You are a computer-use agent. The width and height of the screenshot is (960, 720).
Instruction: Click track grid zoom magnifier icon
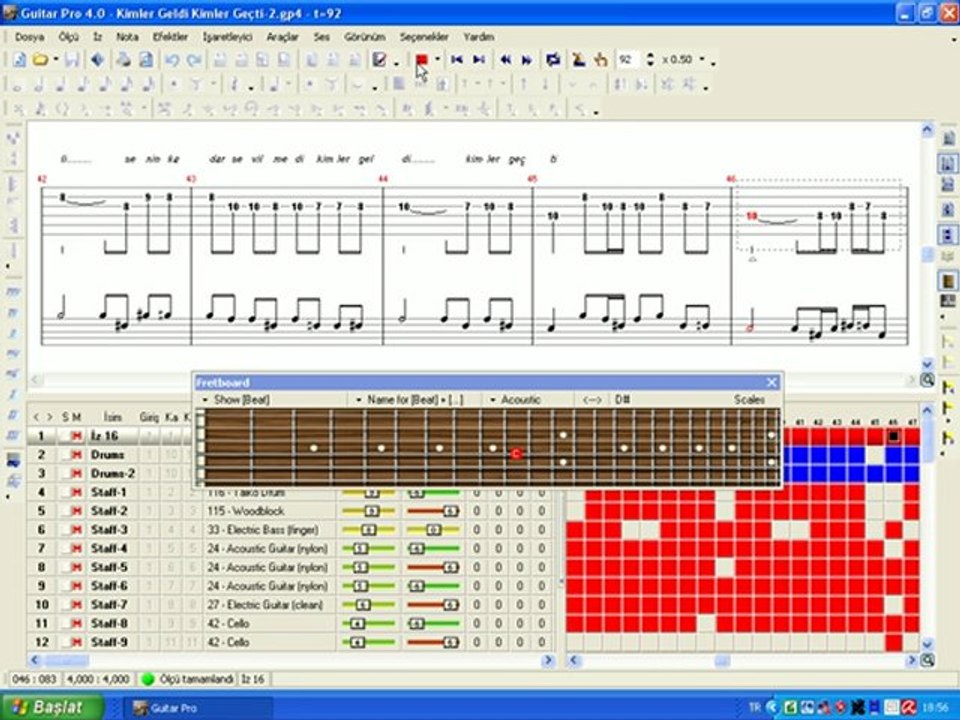pyautogui.click(x=927, y=660)
